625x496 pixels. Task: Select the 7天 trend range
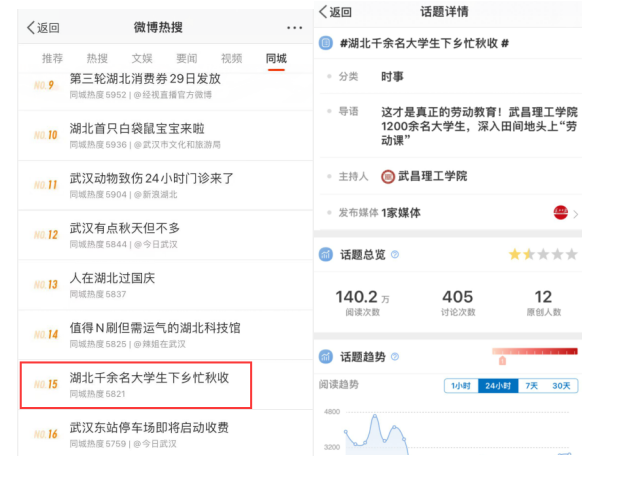coord(533,386)
